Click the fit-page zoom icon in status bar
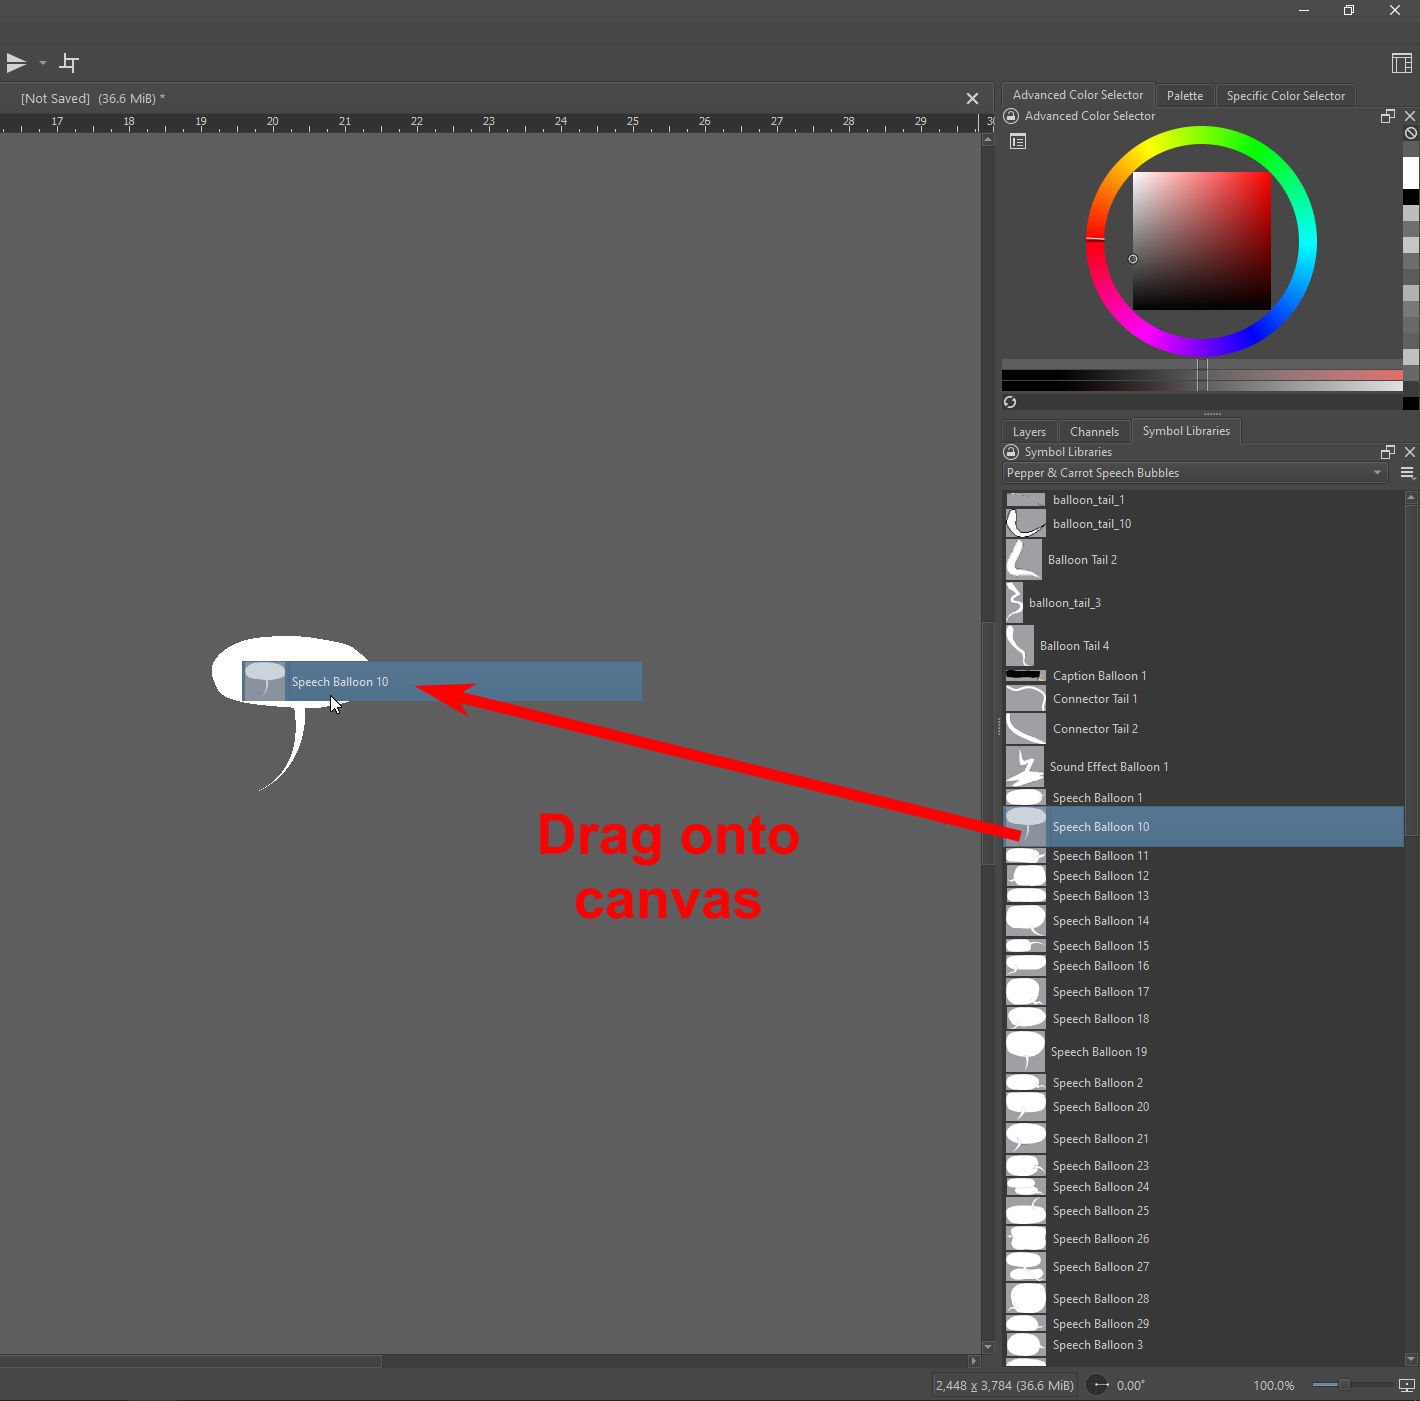Image resolution: width=1420 pixels, height=1401 pixels. [x=1407, y=1385]
